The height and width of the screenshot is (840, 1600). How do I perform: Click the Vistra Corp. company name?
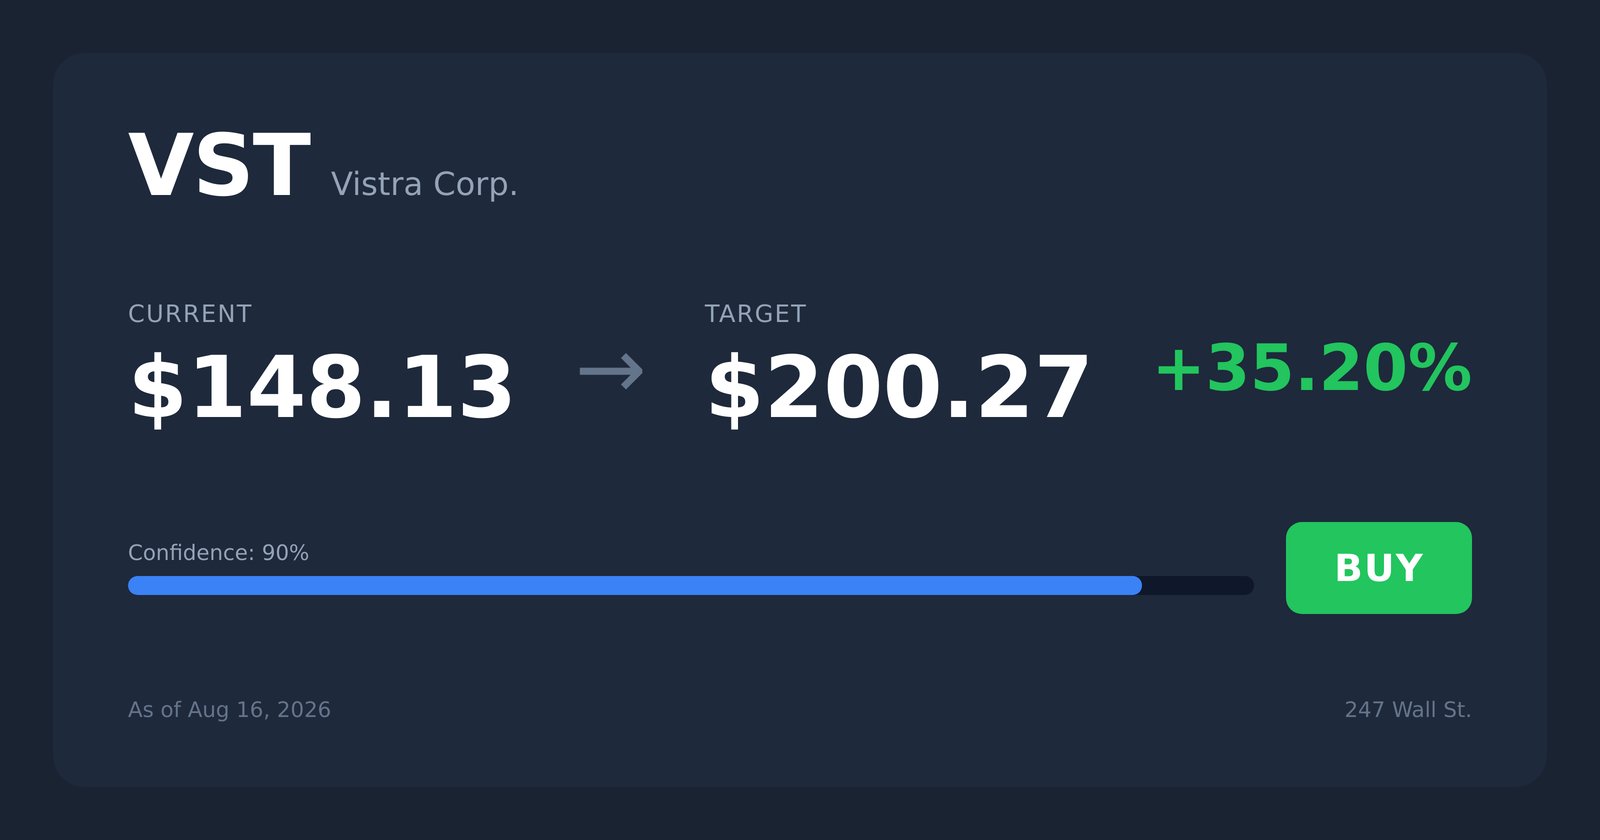point(424,184)
